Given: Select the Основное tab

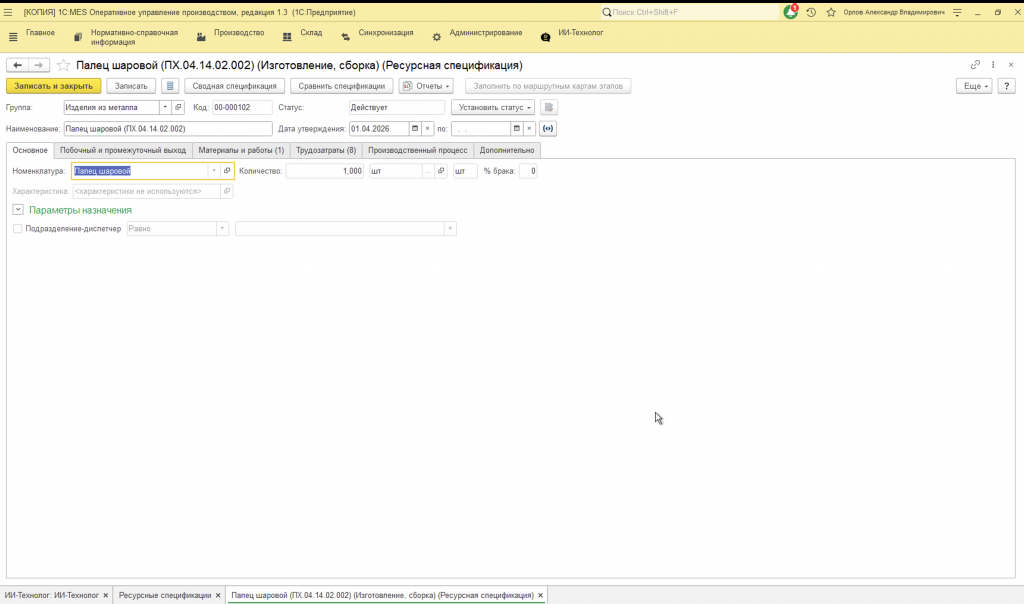Looking at the screenshot, I should point(30,150).
